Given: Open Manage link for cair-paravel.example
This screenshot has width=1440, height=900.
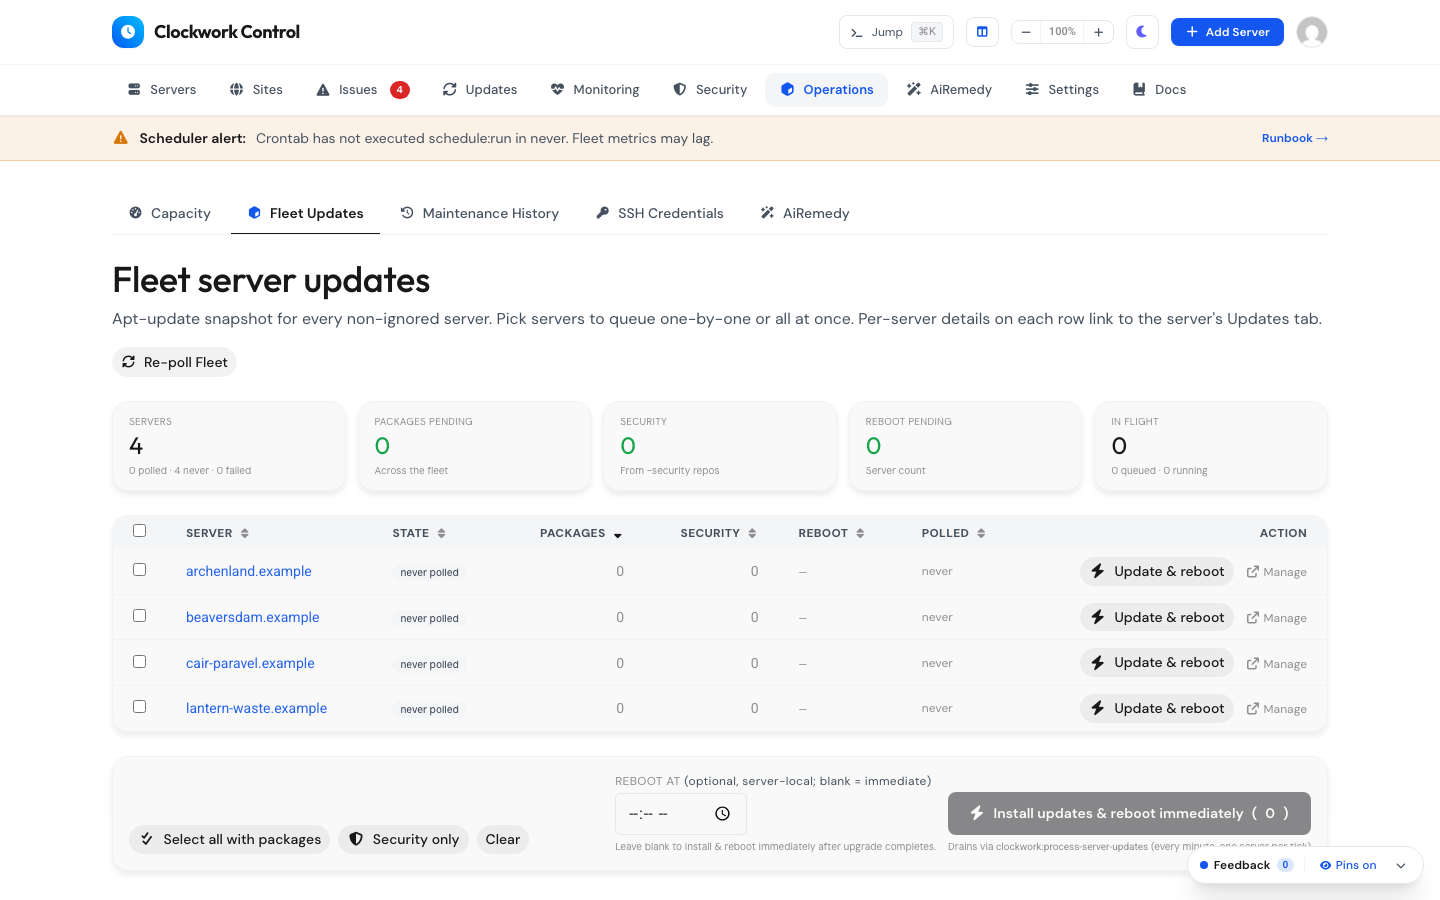Looking at the screenshot, I should 1277,664.
